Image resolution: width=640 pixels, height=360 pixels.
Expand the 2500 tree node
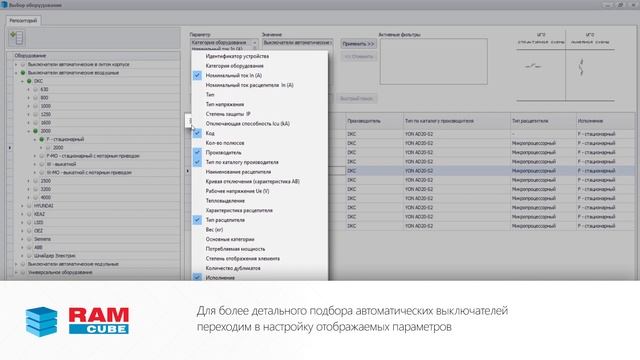[29, 181]
